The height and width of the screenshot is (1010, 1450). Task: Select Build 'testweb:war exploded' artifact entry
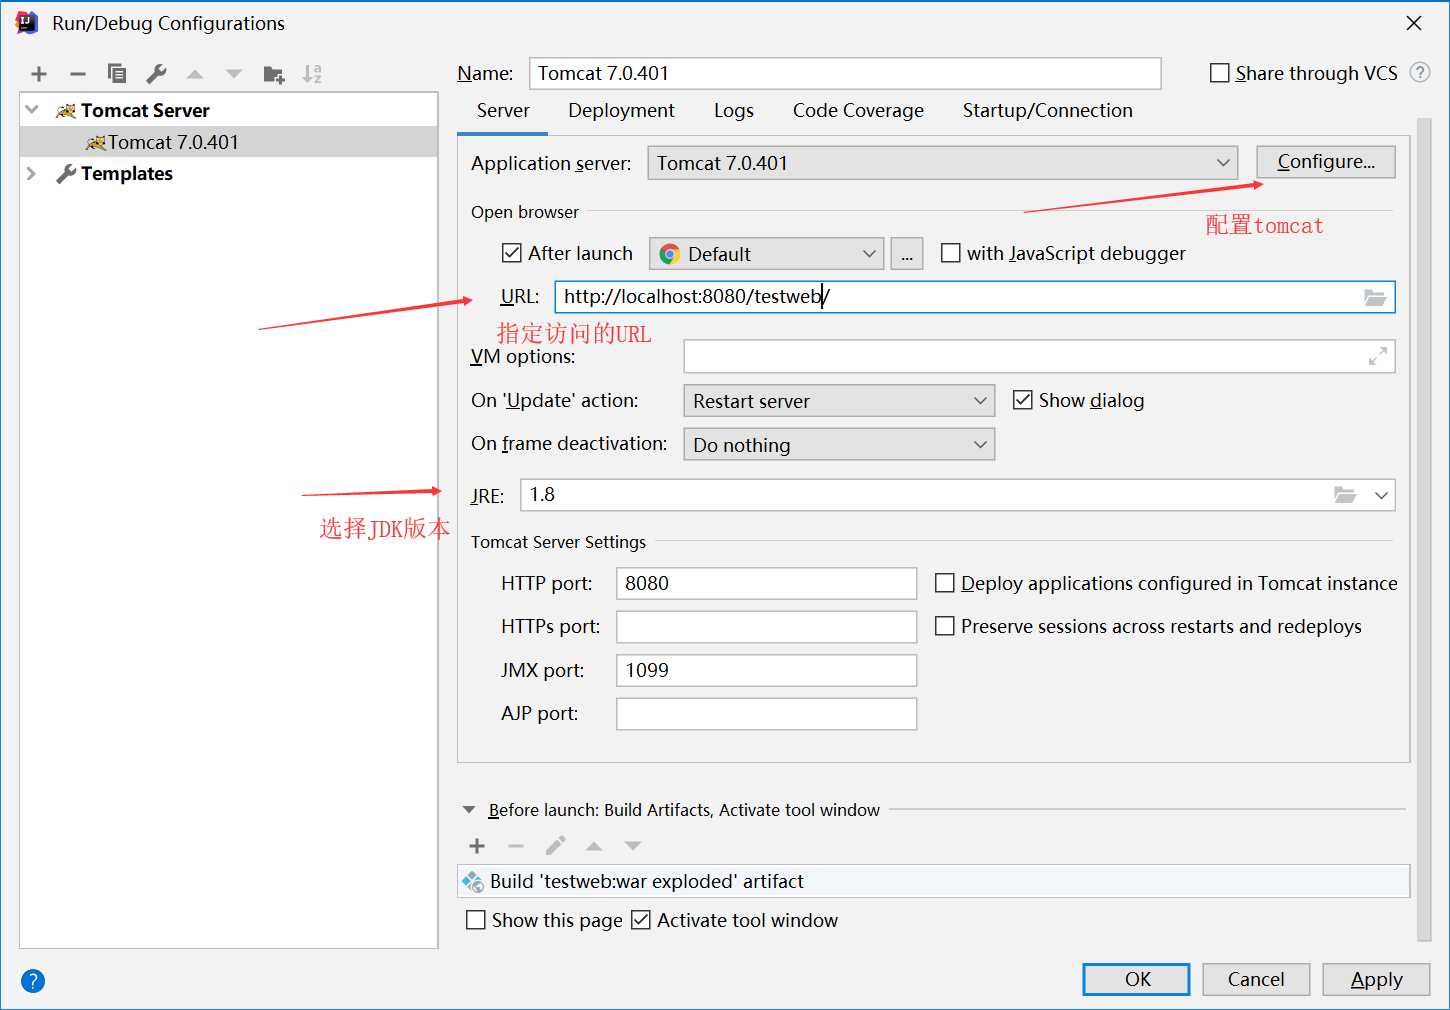[934, 881]
